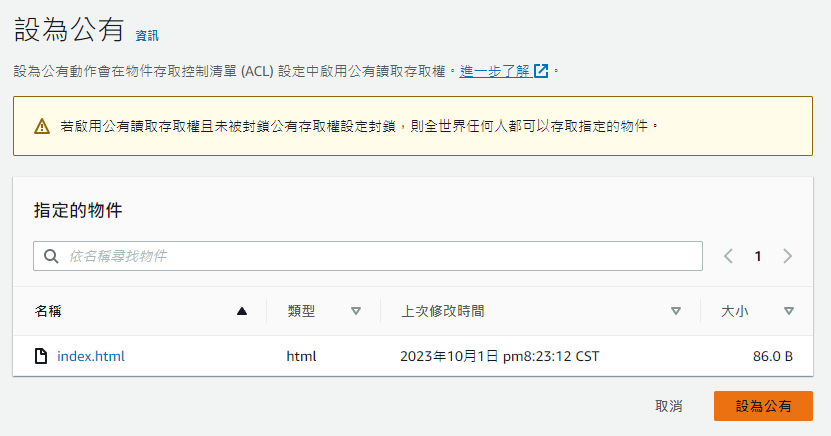Confirm with the orange 設為公有 button
This screenshot has height=436, width=831.
[763, 406]
